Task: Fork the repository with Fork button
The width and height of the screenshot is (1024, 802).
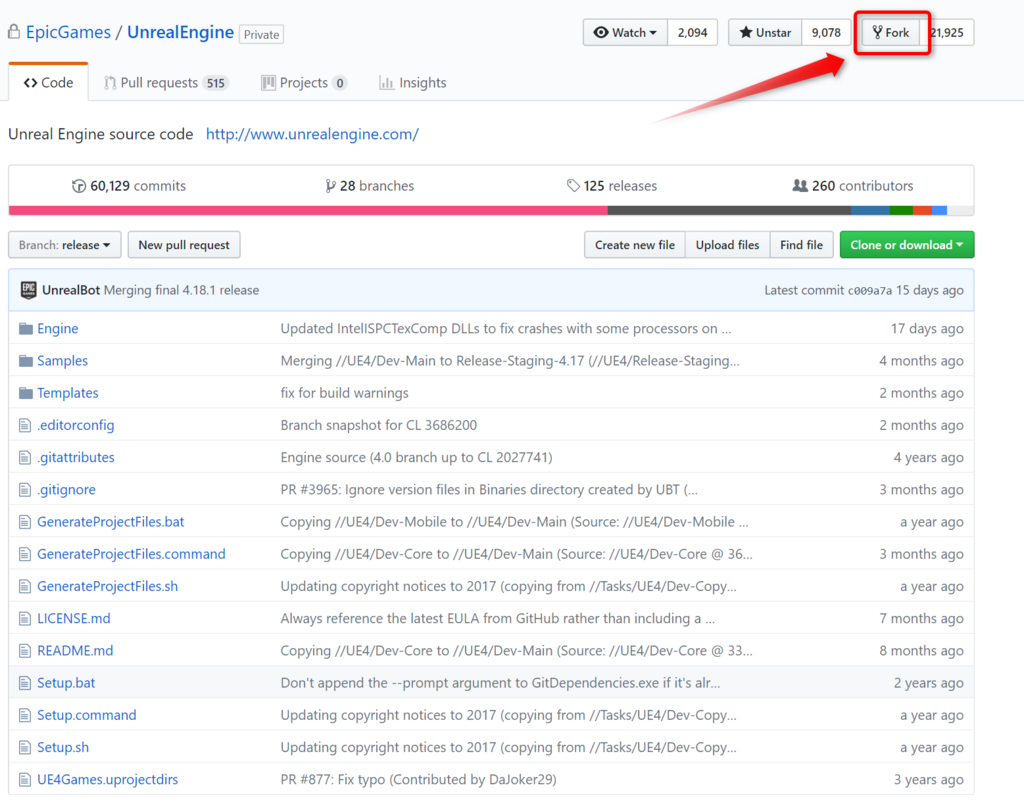Action: coord(891,33)
